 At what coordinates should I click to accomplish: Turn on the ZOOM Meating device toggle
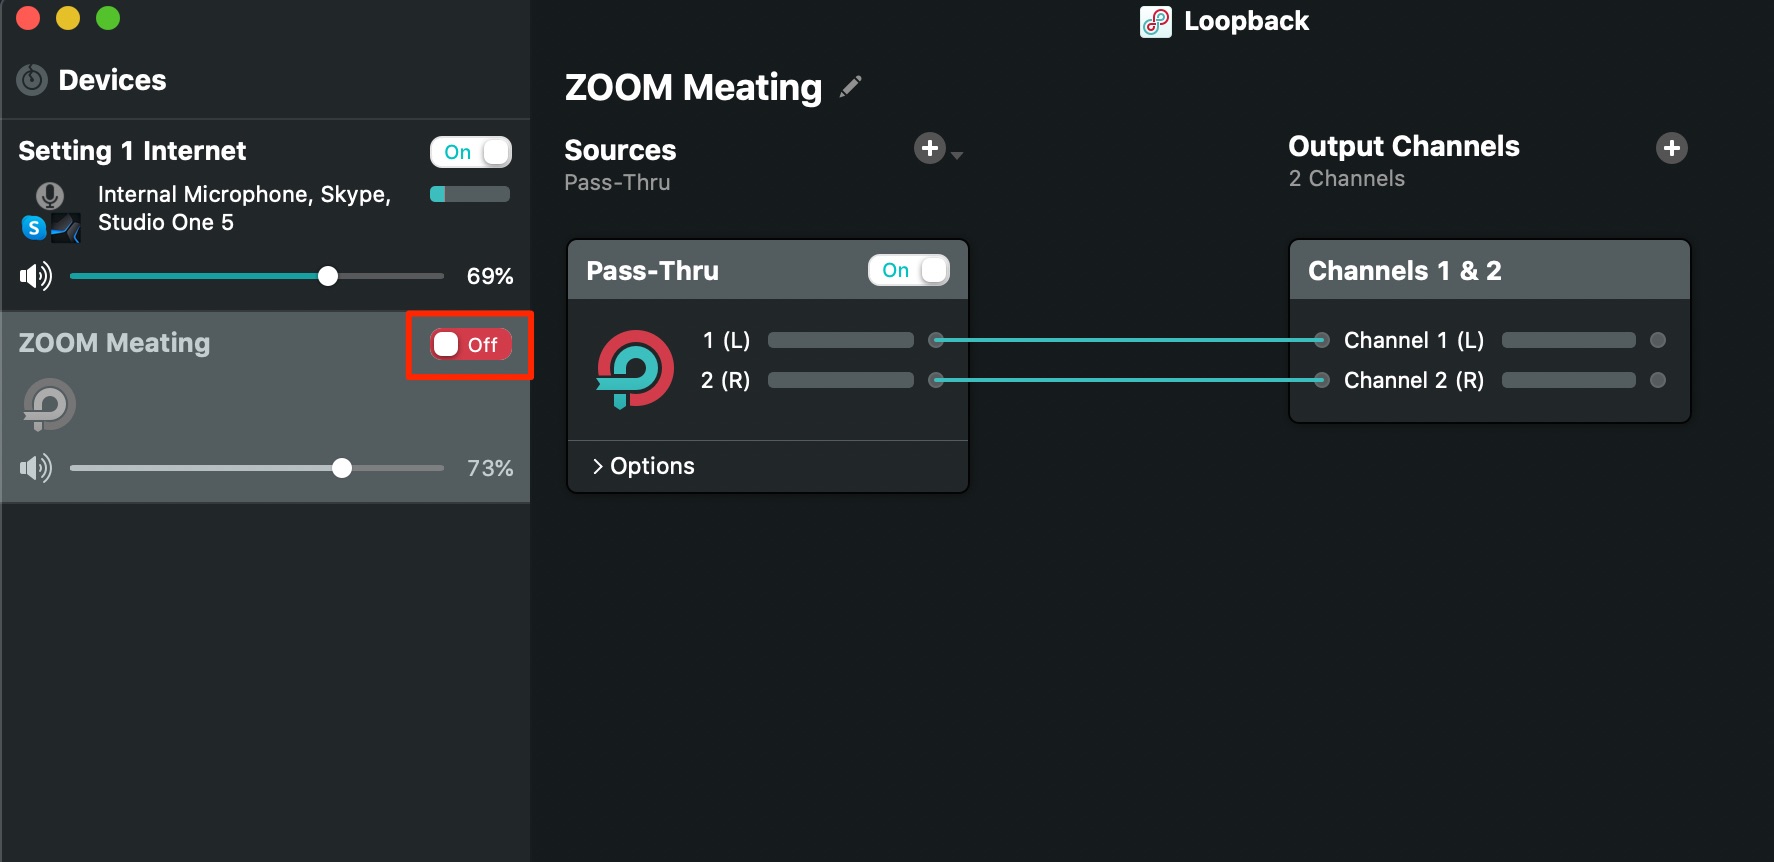pyautogui.click(x=471, y=344)
